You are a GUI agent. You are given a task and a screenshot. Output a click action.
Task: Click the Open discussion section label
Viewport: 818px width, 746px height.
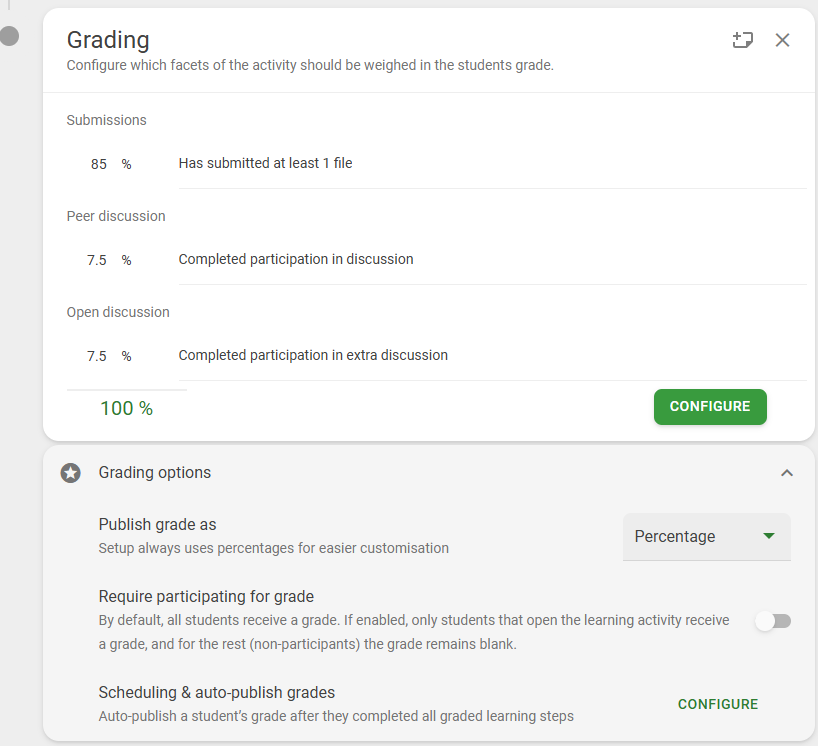click(x=118, y=312)
